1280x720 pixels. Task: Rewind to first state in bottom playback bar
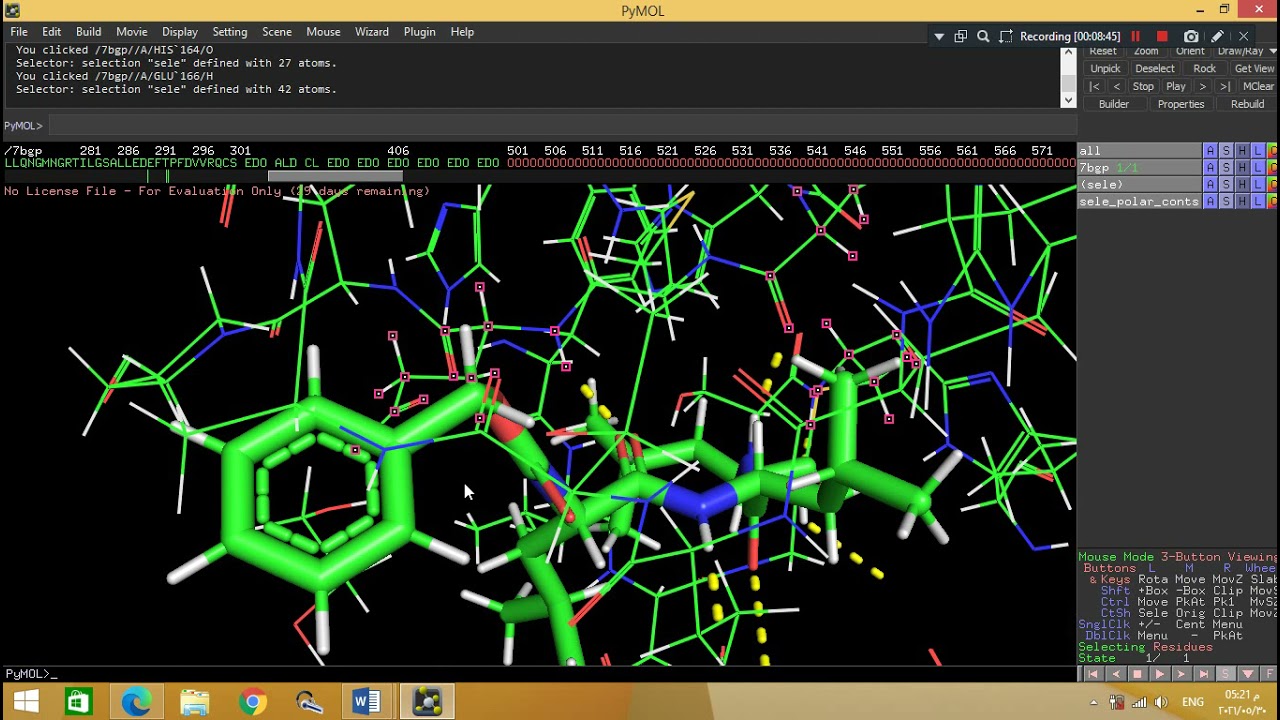tap(1093, 674)
